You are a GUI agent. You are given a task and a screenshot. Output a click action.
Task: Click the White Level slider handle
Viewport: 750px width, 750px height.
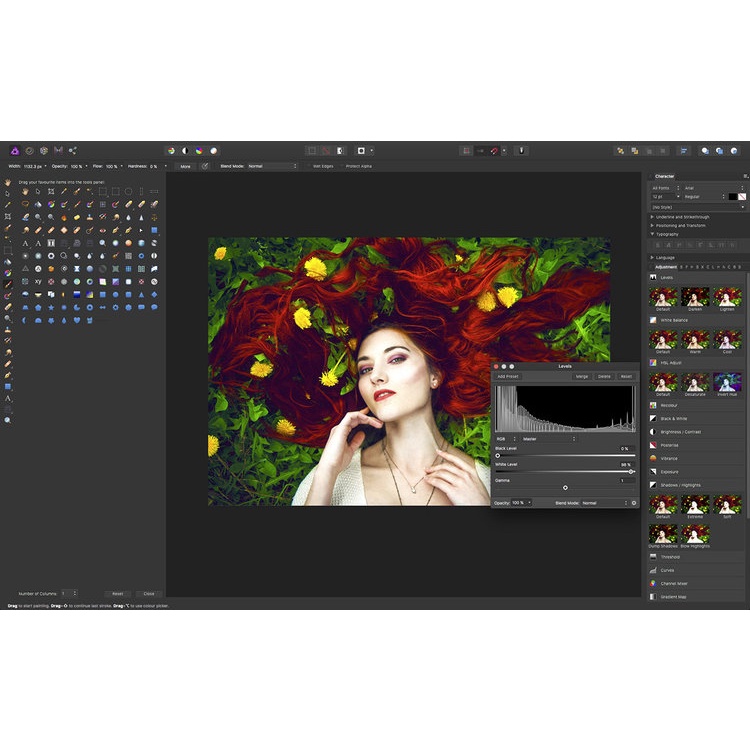[630, 471]
